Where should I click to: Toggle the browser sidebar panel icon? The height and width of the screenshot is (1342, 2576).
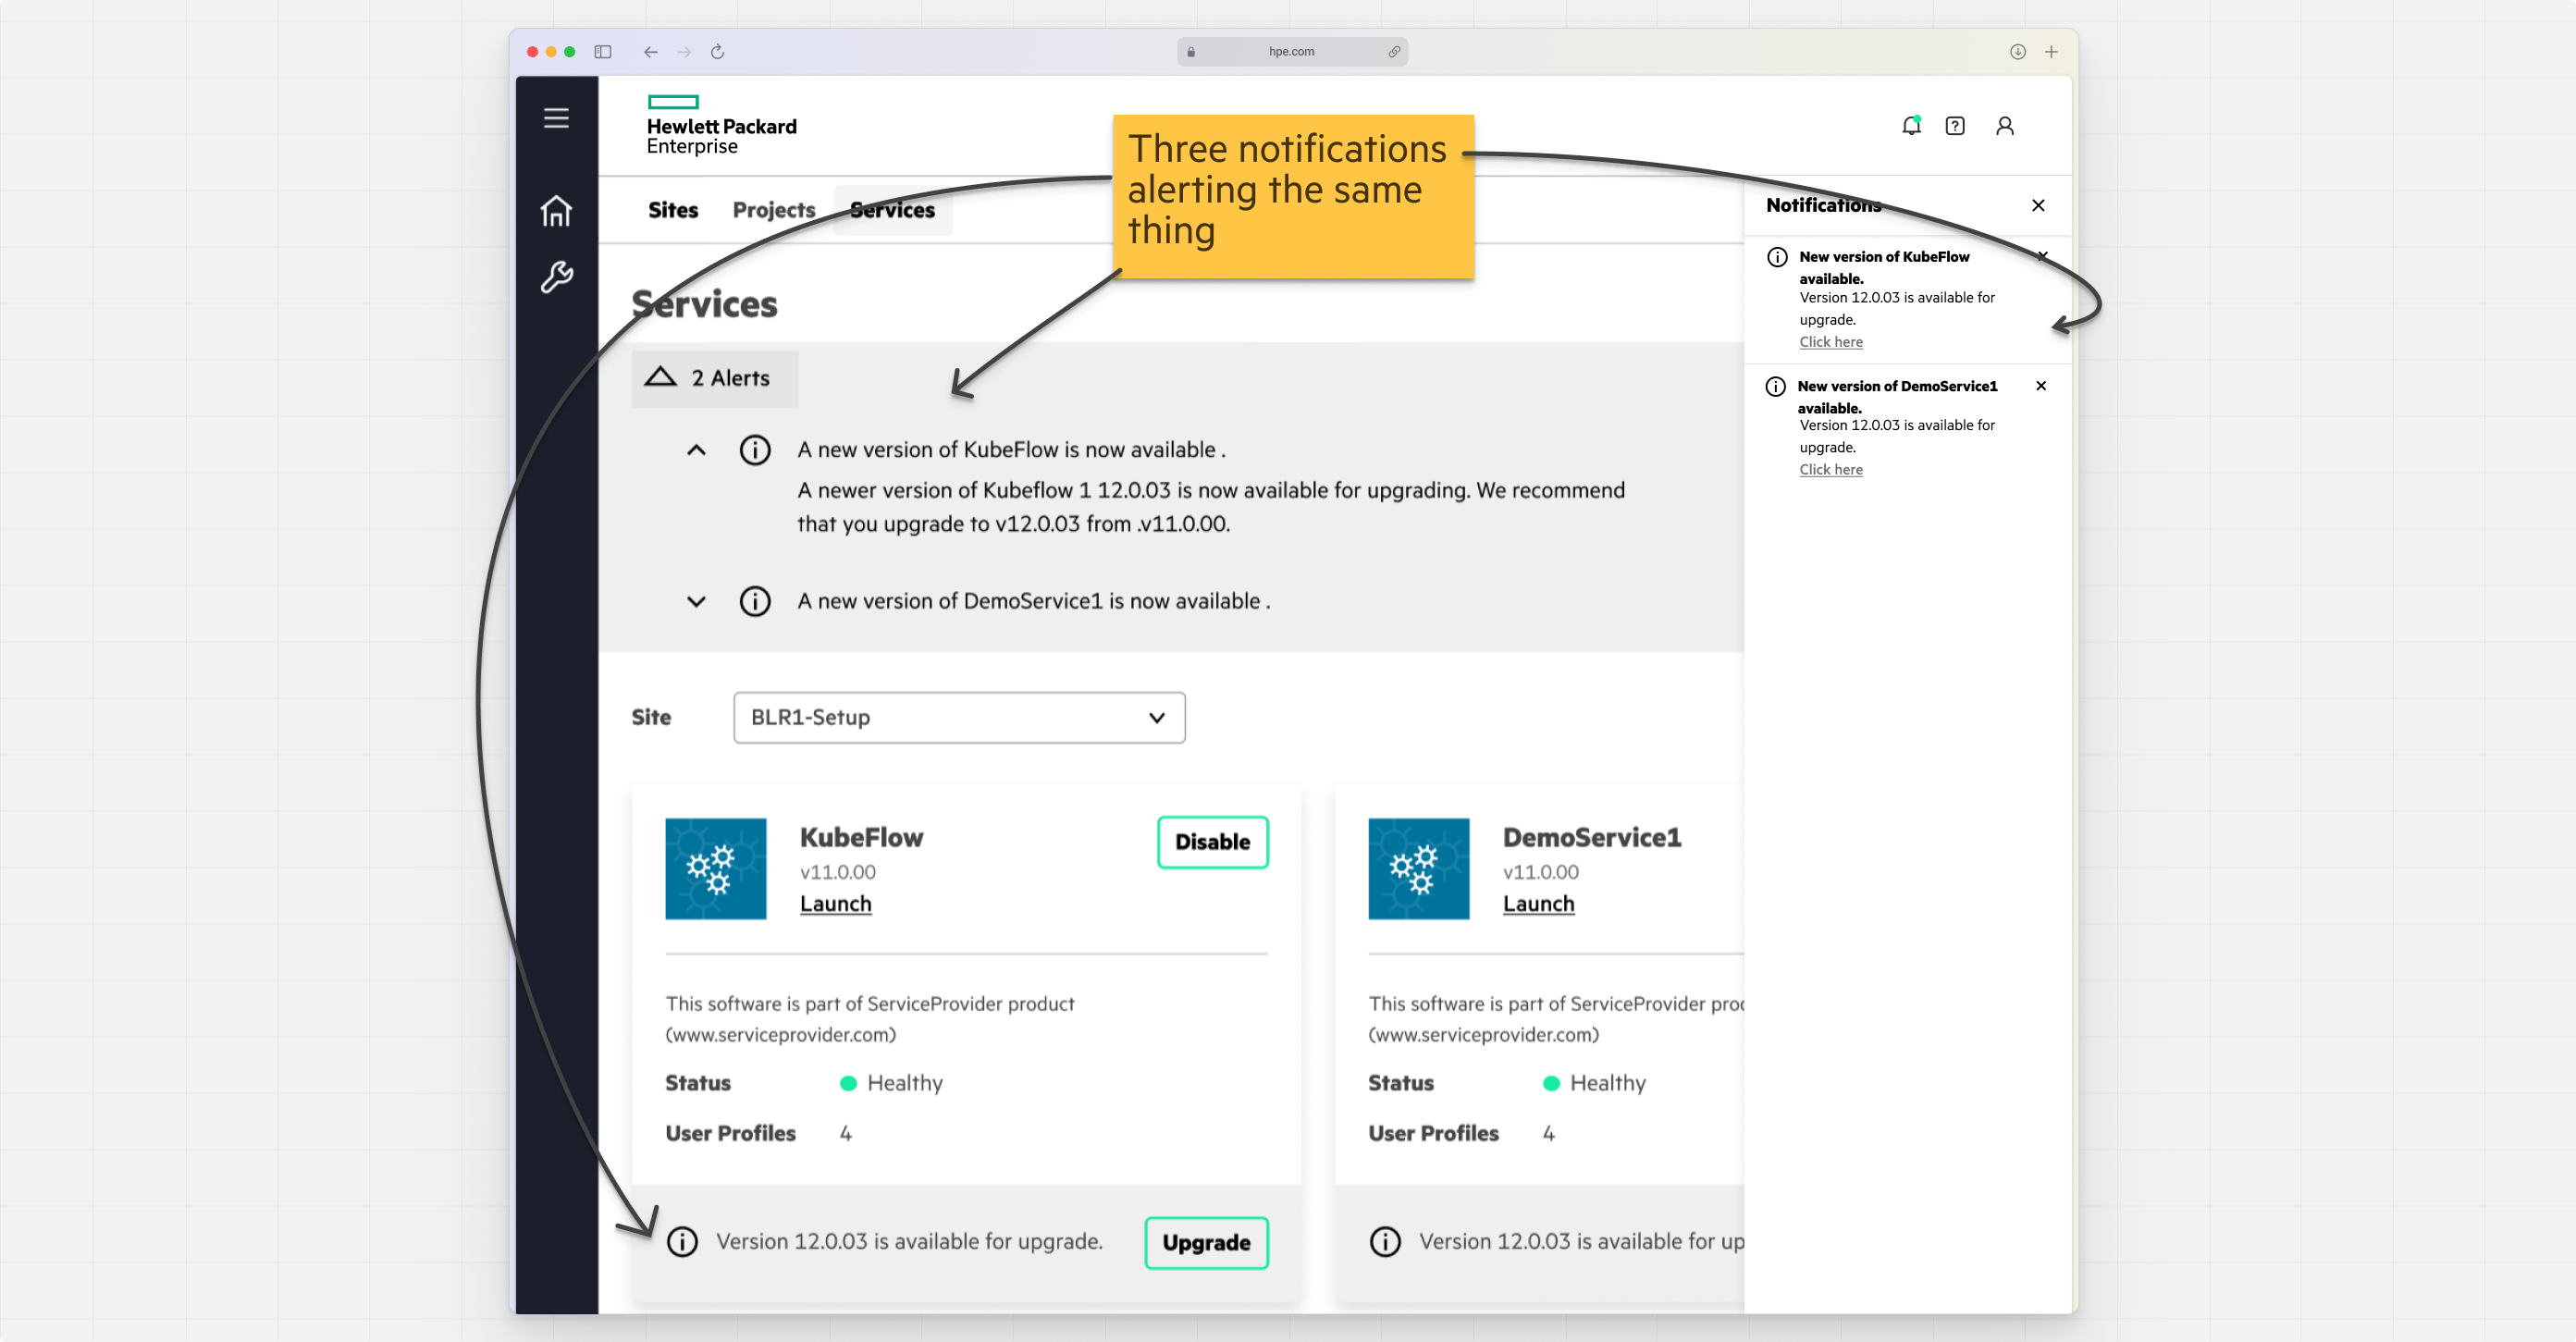coord(602,52)
